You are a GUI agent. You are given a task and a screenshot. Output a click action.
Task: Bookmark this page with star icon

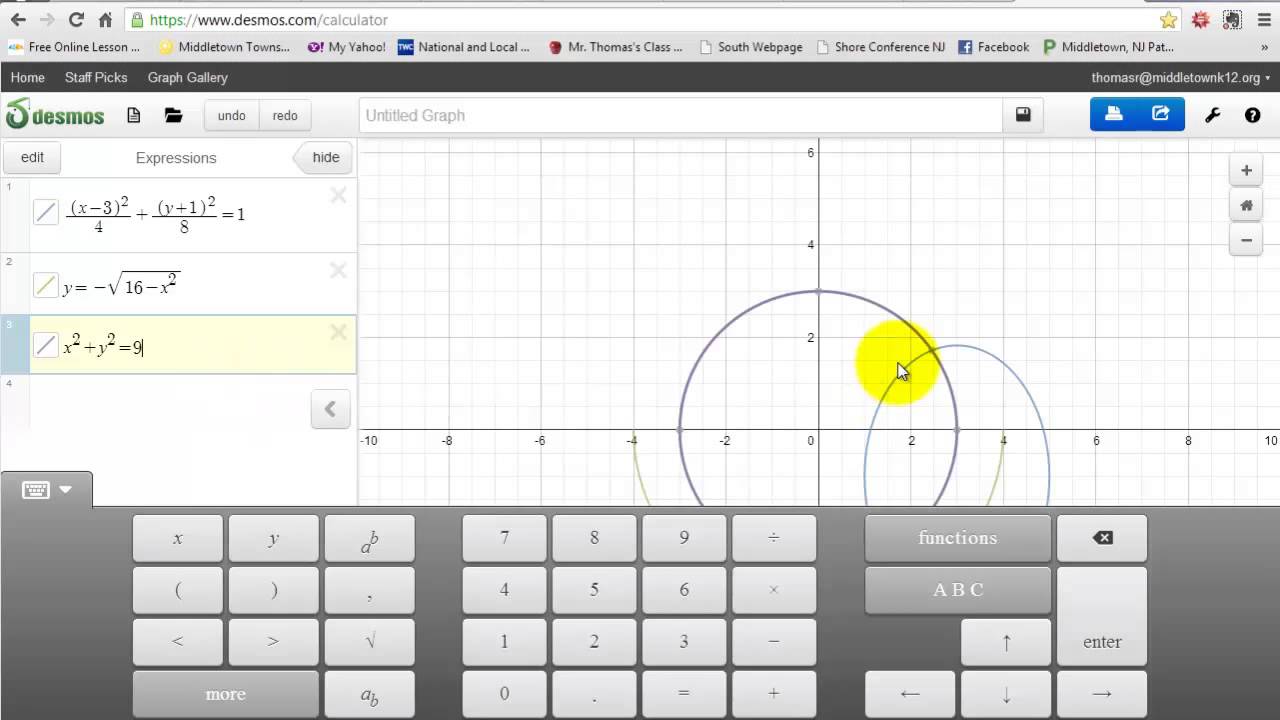coord(1168,20)
